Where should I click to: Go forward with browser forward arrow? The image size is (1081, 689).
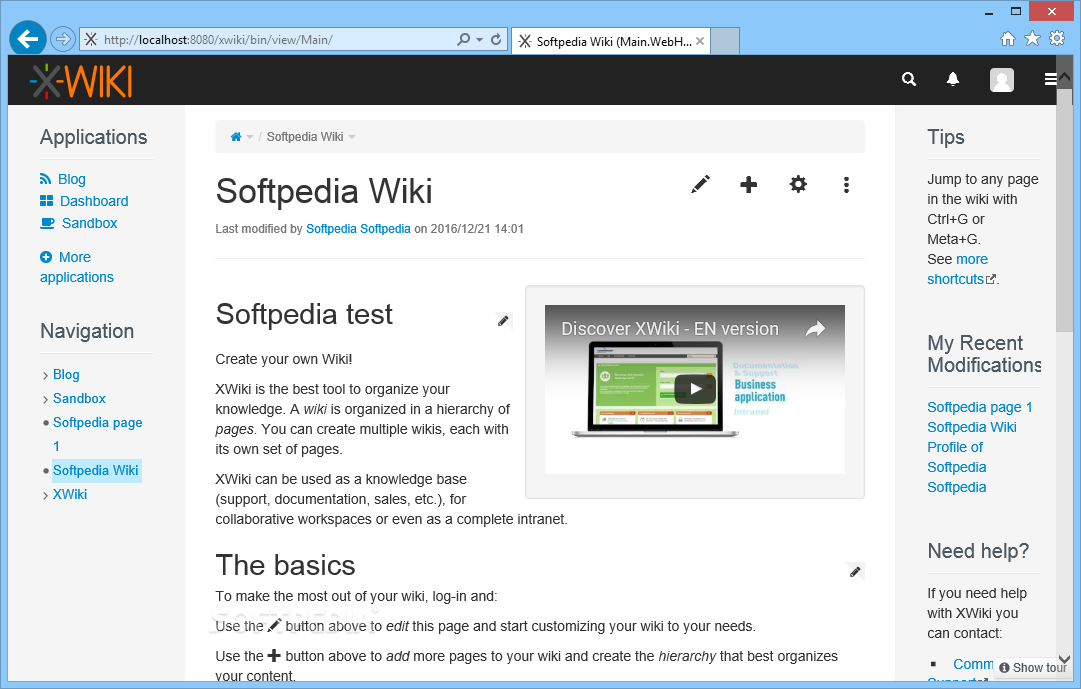tap(63, 39)
